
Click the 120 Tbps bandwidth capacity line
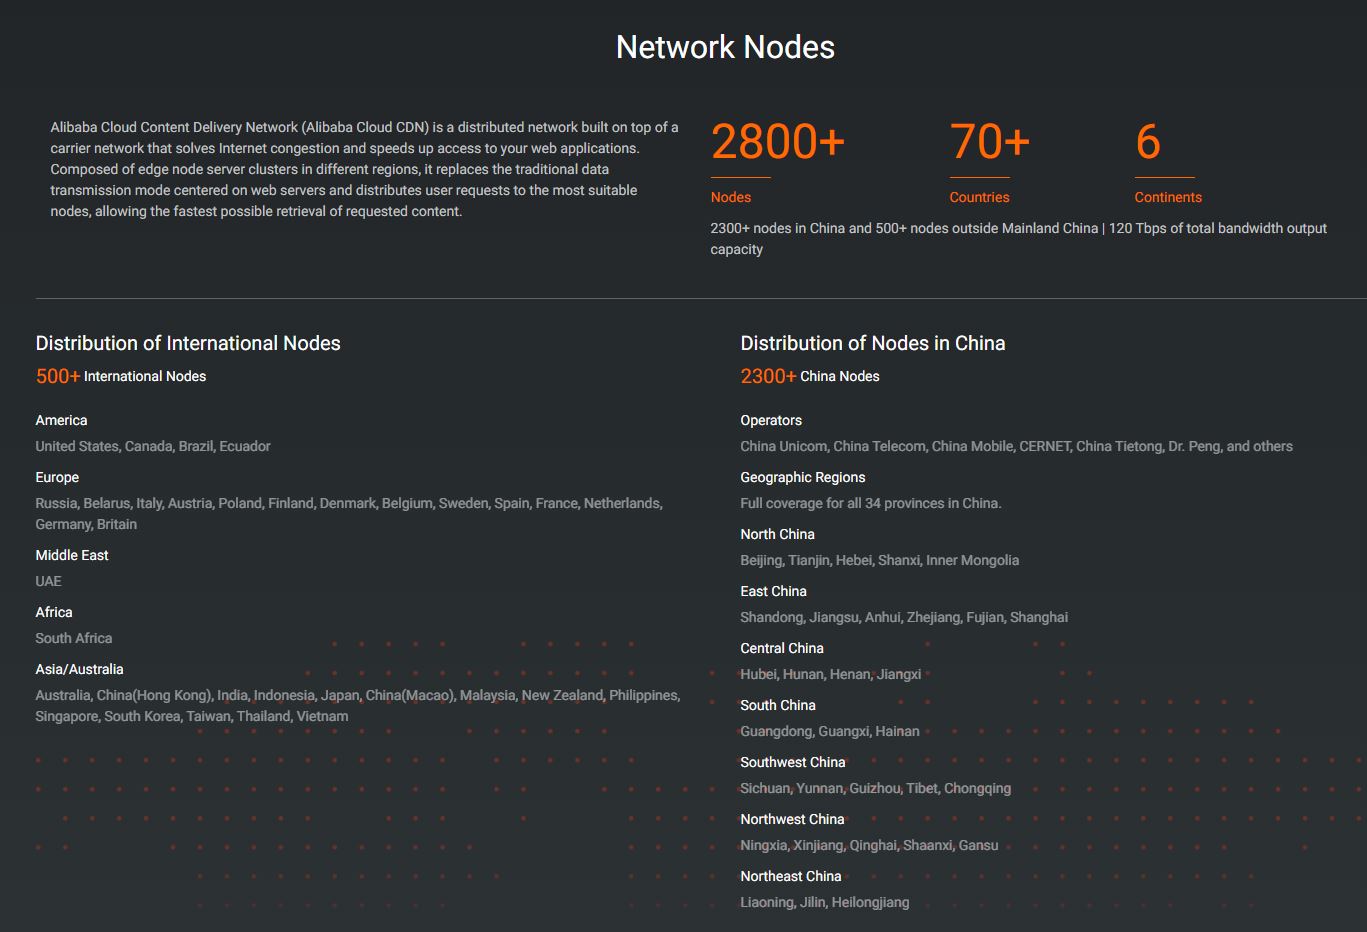(1019, 239)
